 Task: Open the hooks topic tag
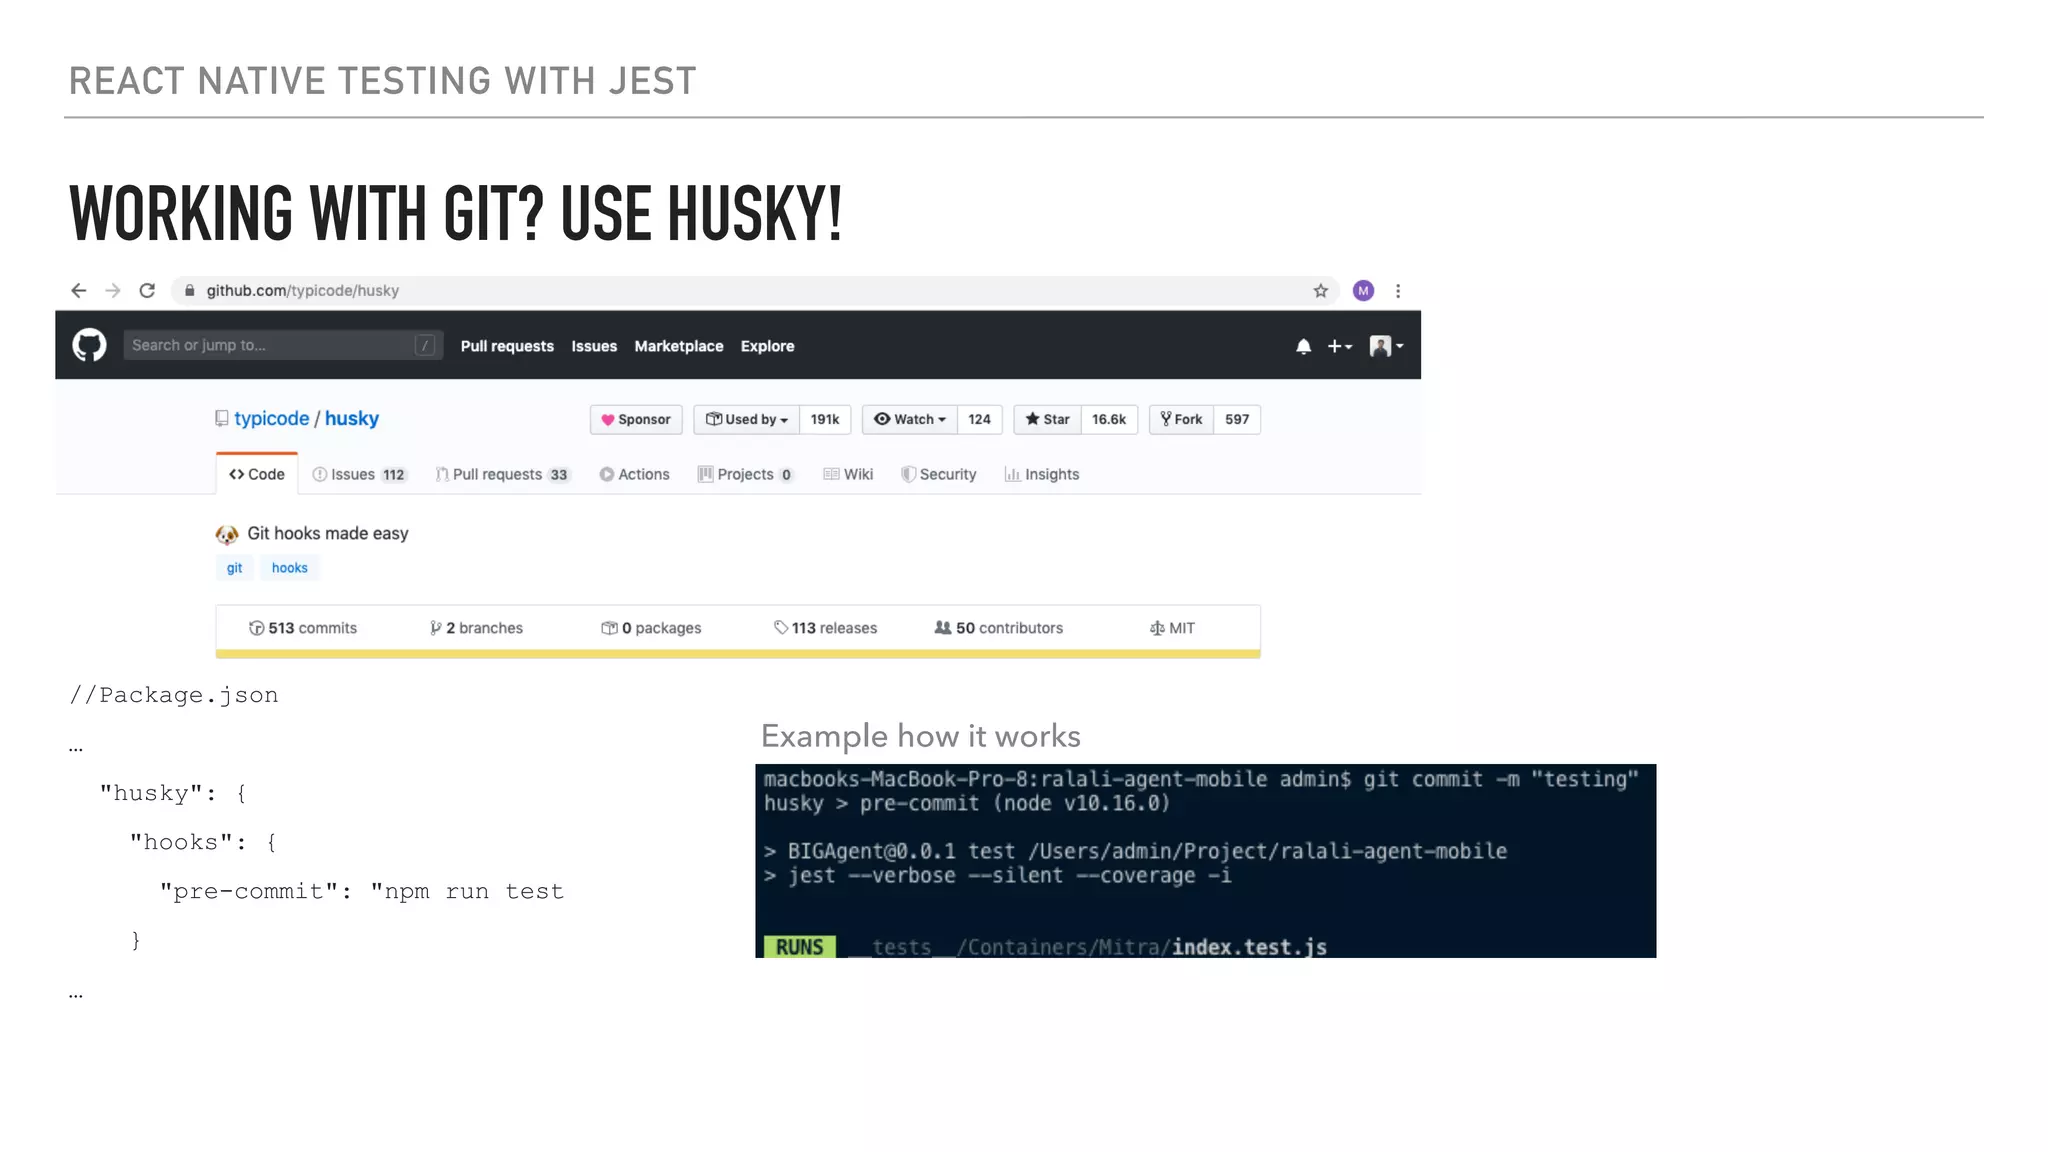tap(290, 568)
